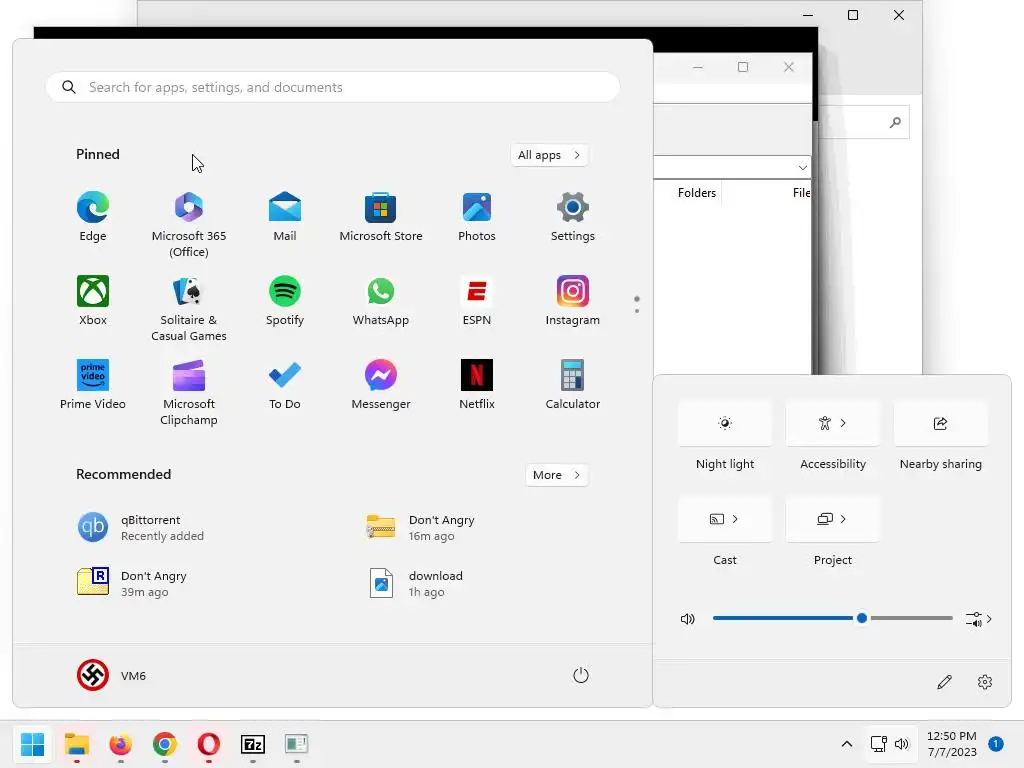
Task: Open the Mail app
Action: click(x=285, y=217)
